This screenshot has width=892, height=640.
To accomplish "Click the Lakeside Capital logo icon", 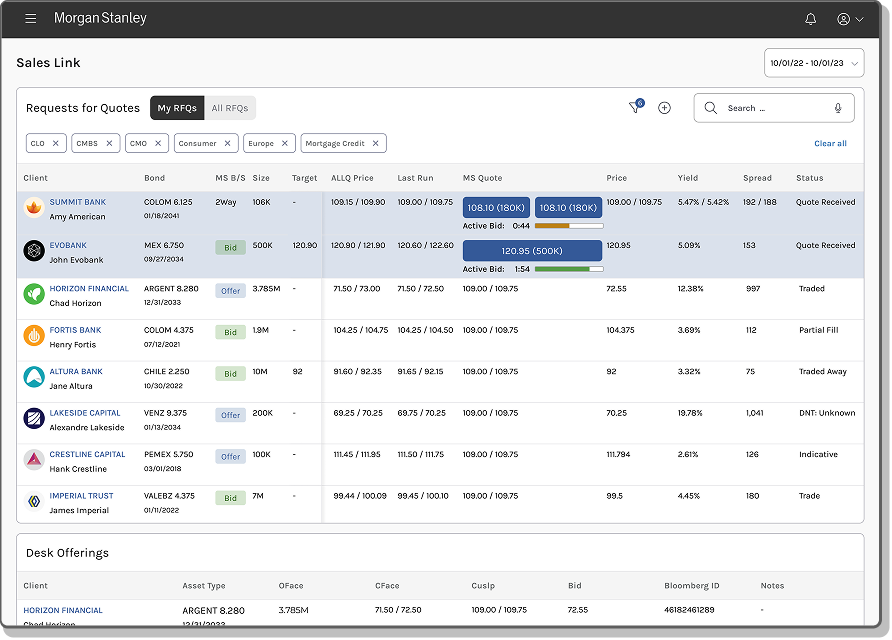I will pyautogui.click(x=34, y=419).
